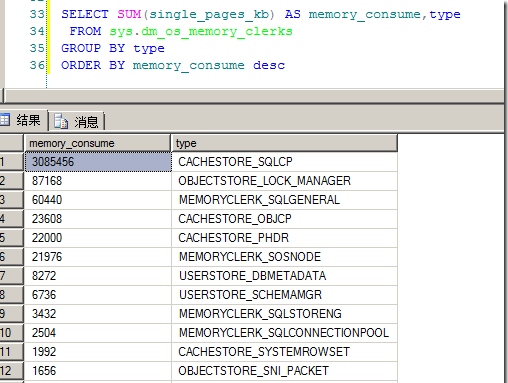Select row header number 12
This screenshot has width=508, height=383.
click(11, 371)
